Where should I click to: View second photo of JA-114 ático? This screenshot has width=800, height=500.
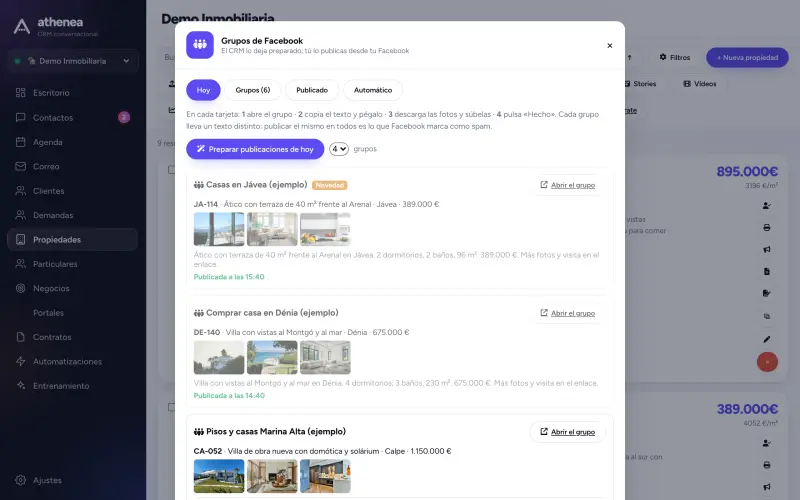coord(272,229)
